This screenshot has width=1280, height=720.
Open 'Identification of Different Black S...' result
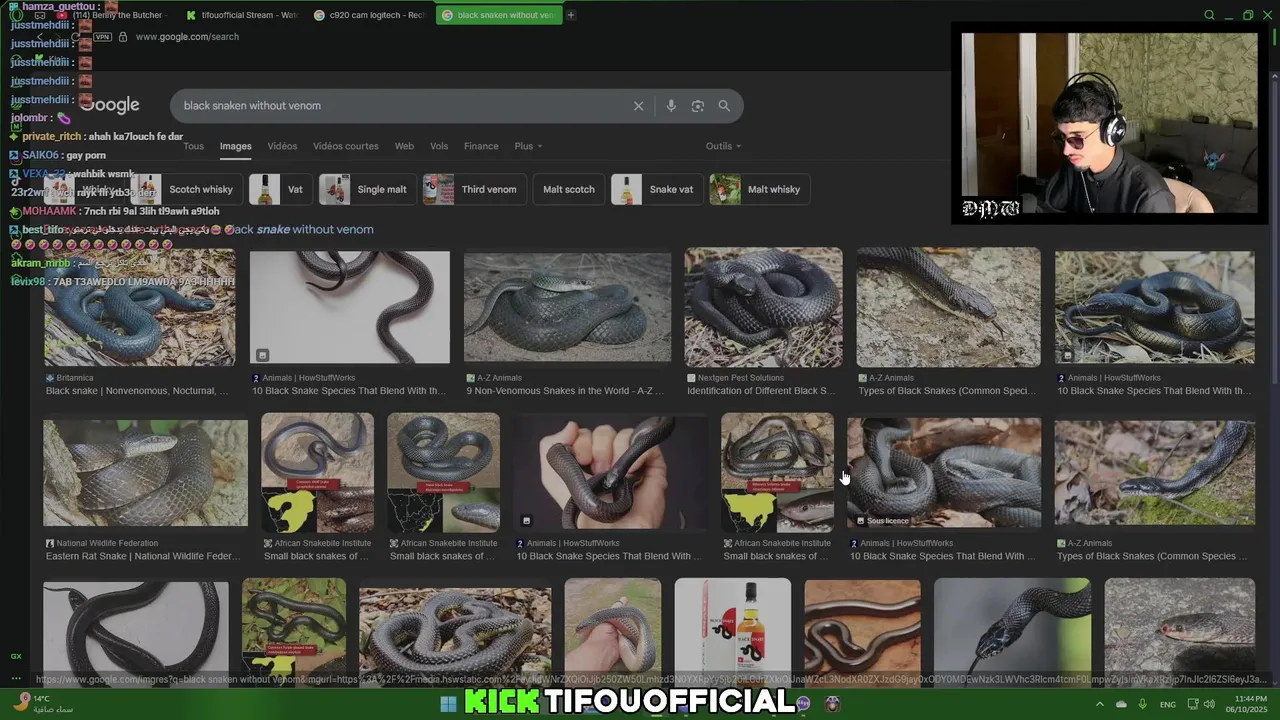pyautogui.click(x=761, y=391)
